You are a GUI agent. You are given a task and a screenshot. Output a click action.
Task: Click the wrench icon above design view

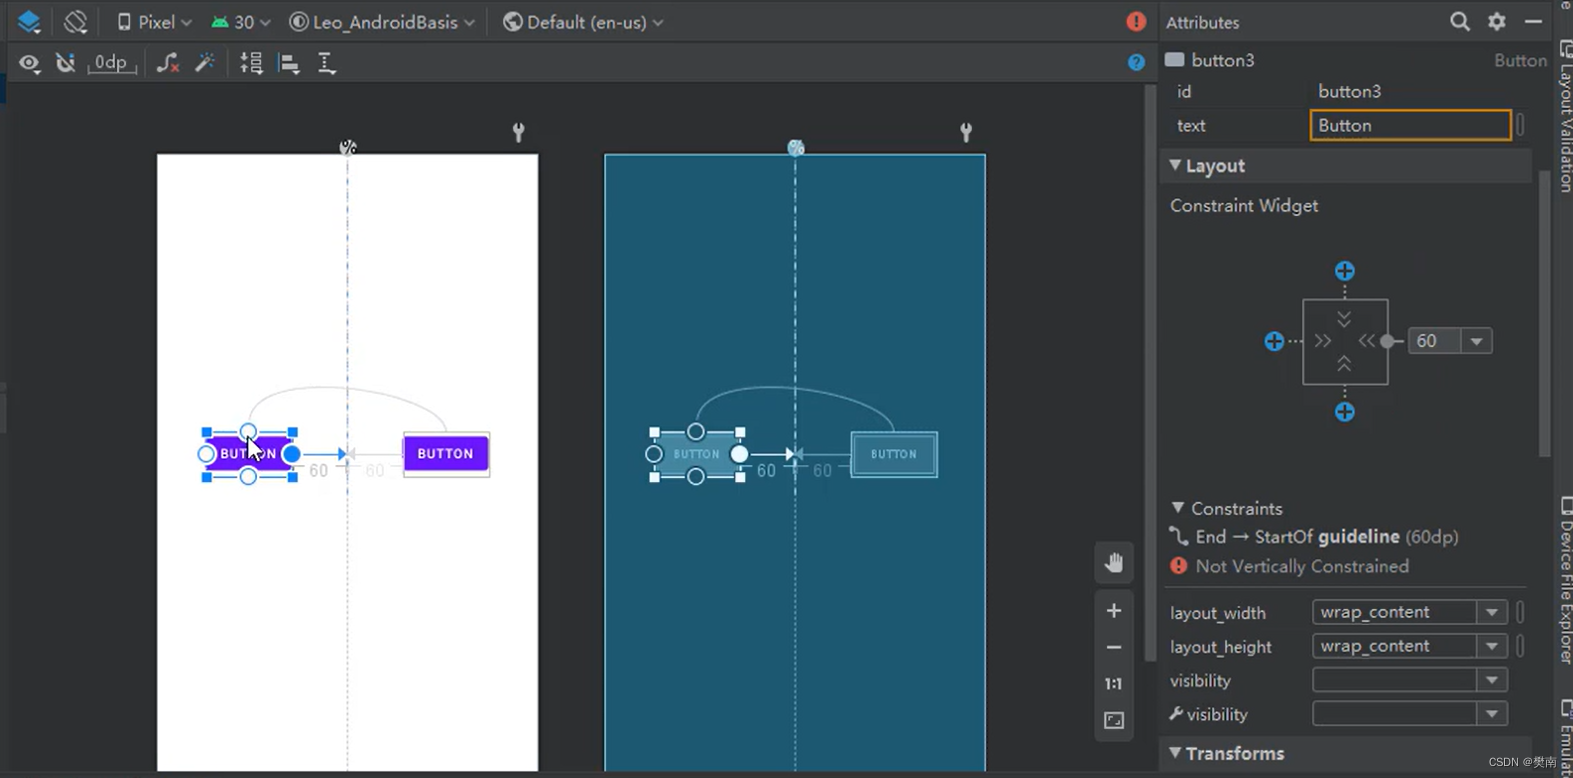pyautogui.click(x=518, y=132)
